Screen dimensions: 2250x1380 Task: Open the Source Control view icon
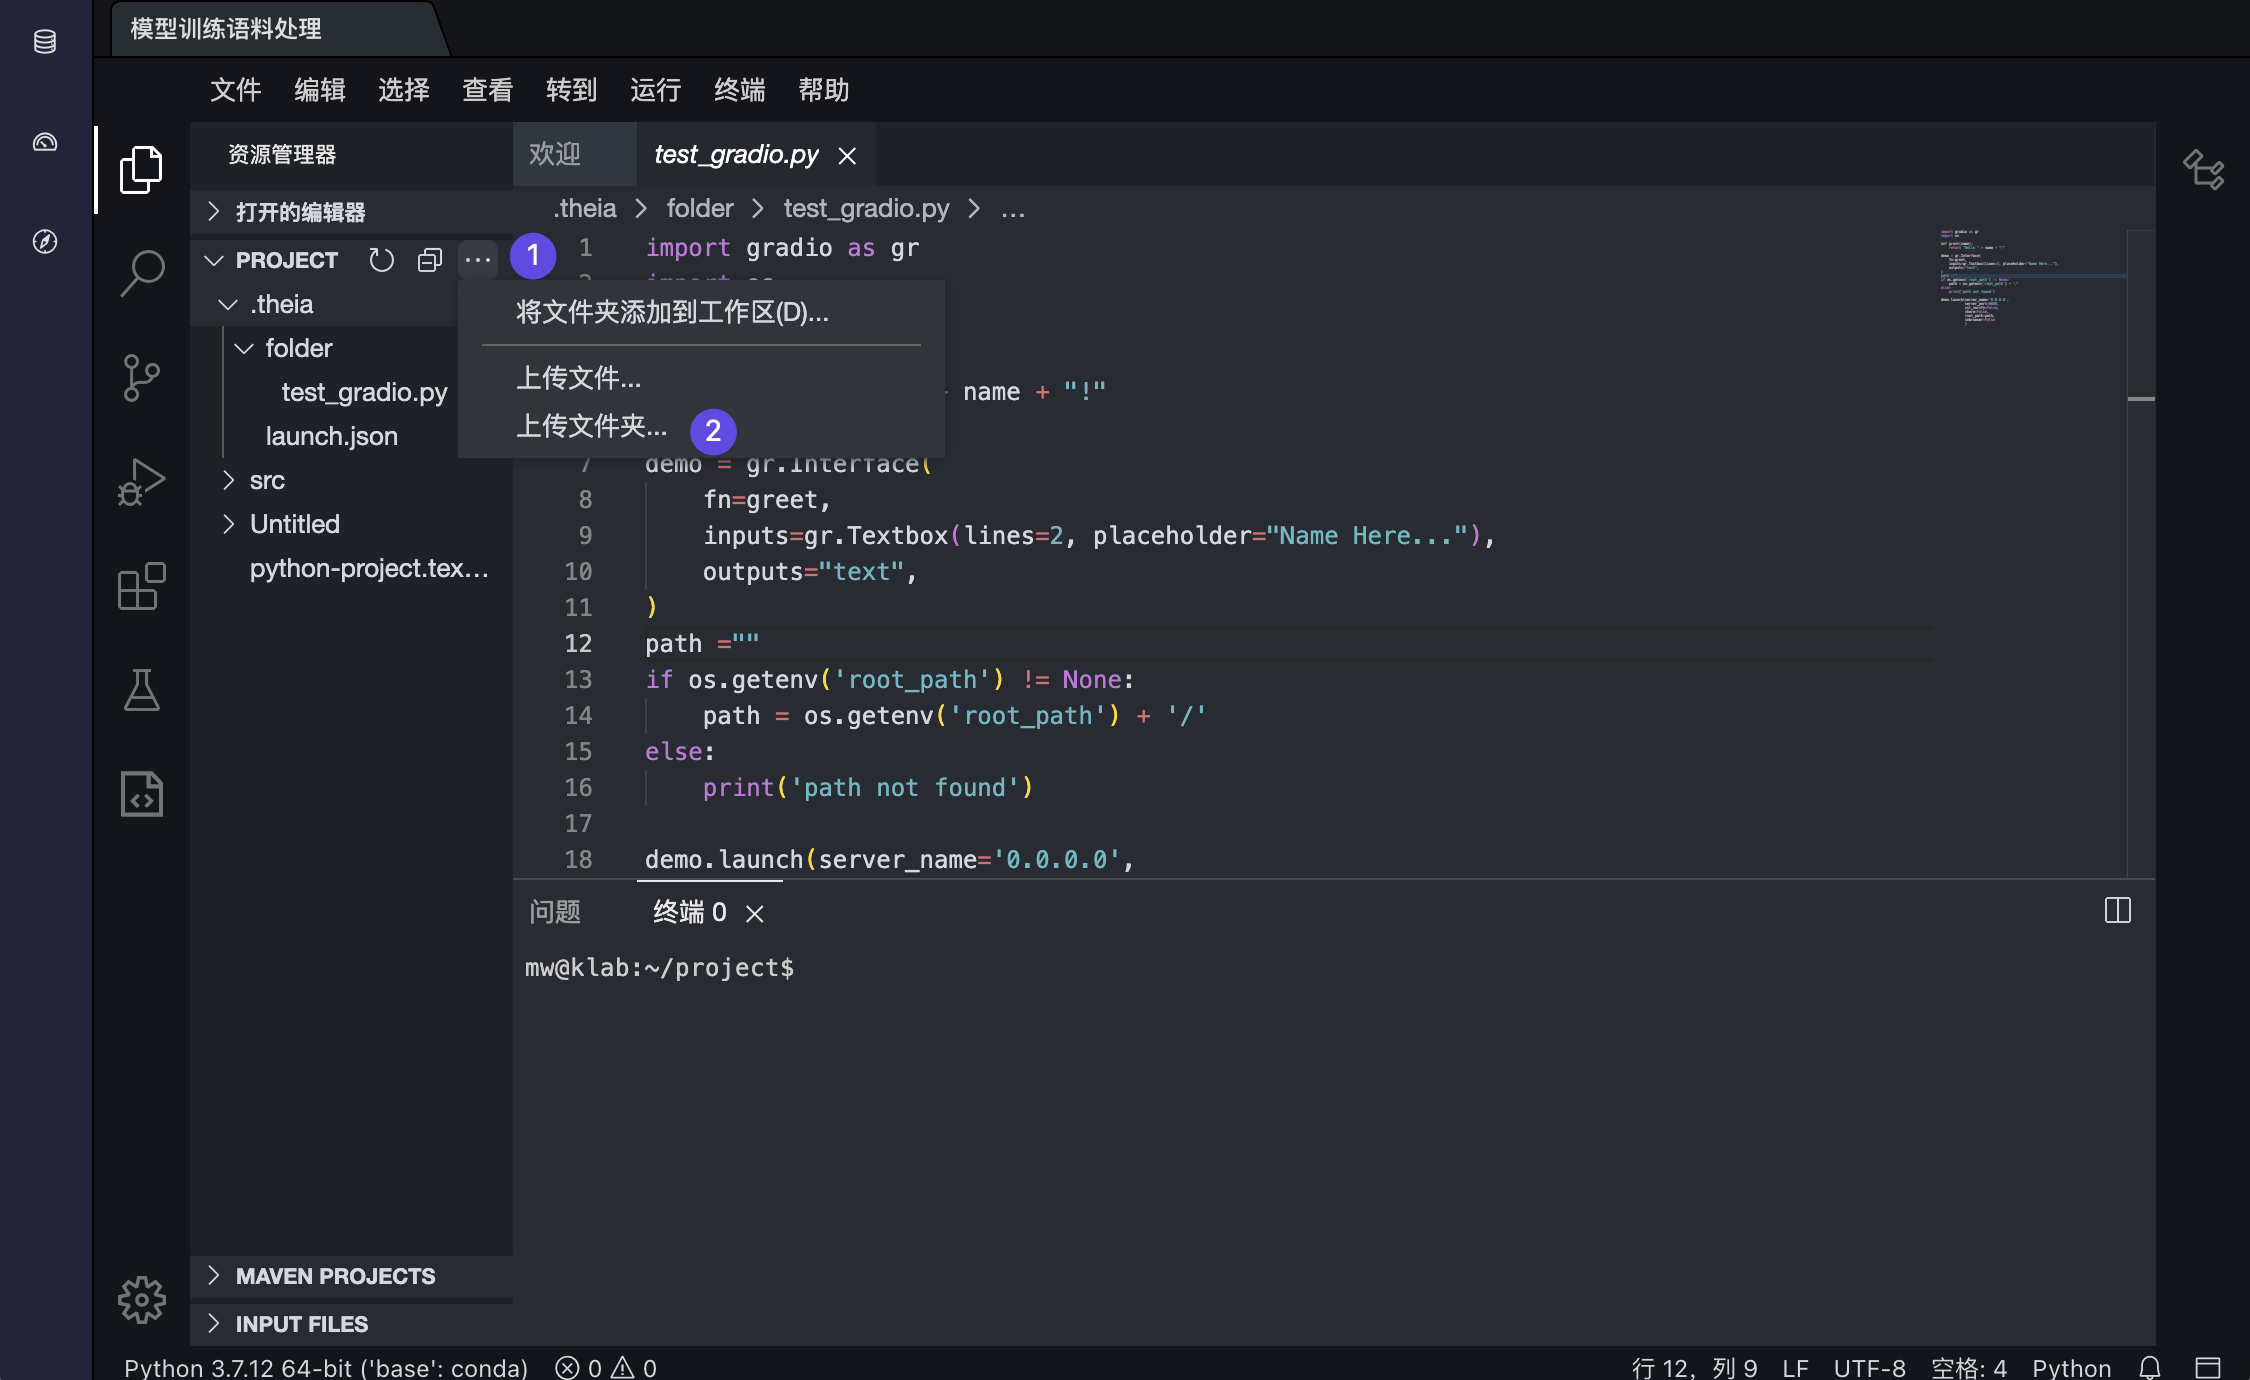coord(141,377)
